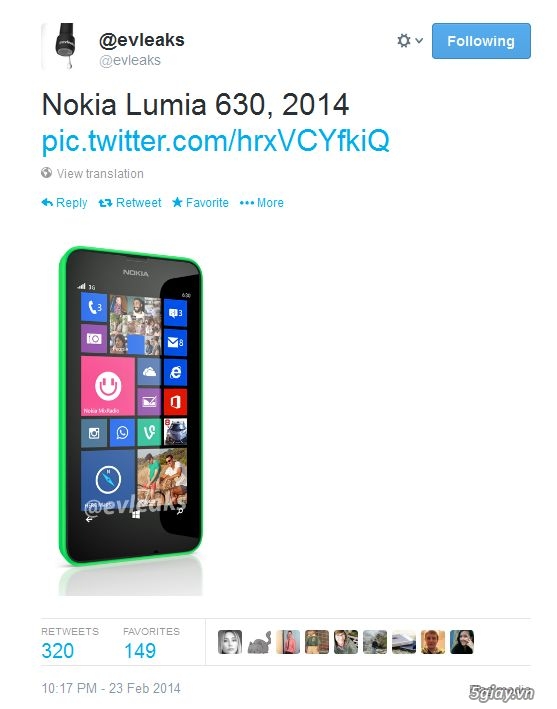557x709 pixels.
Task: Click the 5giay.vn watermark logo
Action: pos(501,693)
